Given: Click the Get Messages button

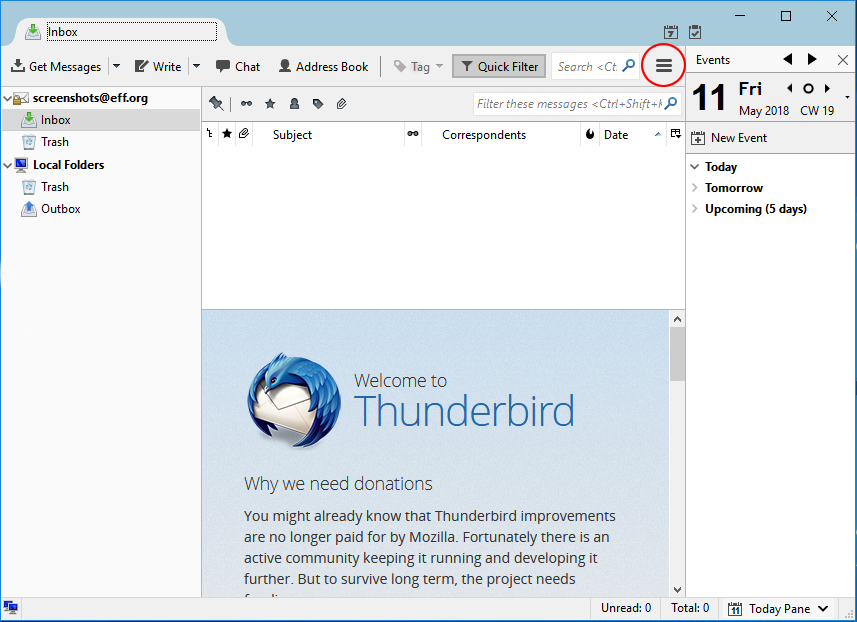Looking at the screenshot, I should [x=56, y=67].
